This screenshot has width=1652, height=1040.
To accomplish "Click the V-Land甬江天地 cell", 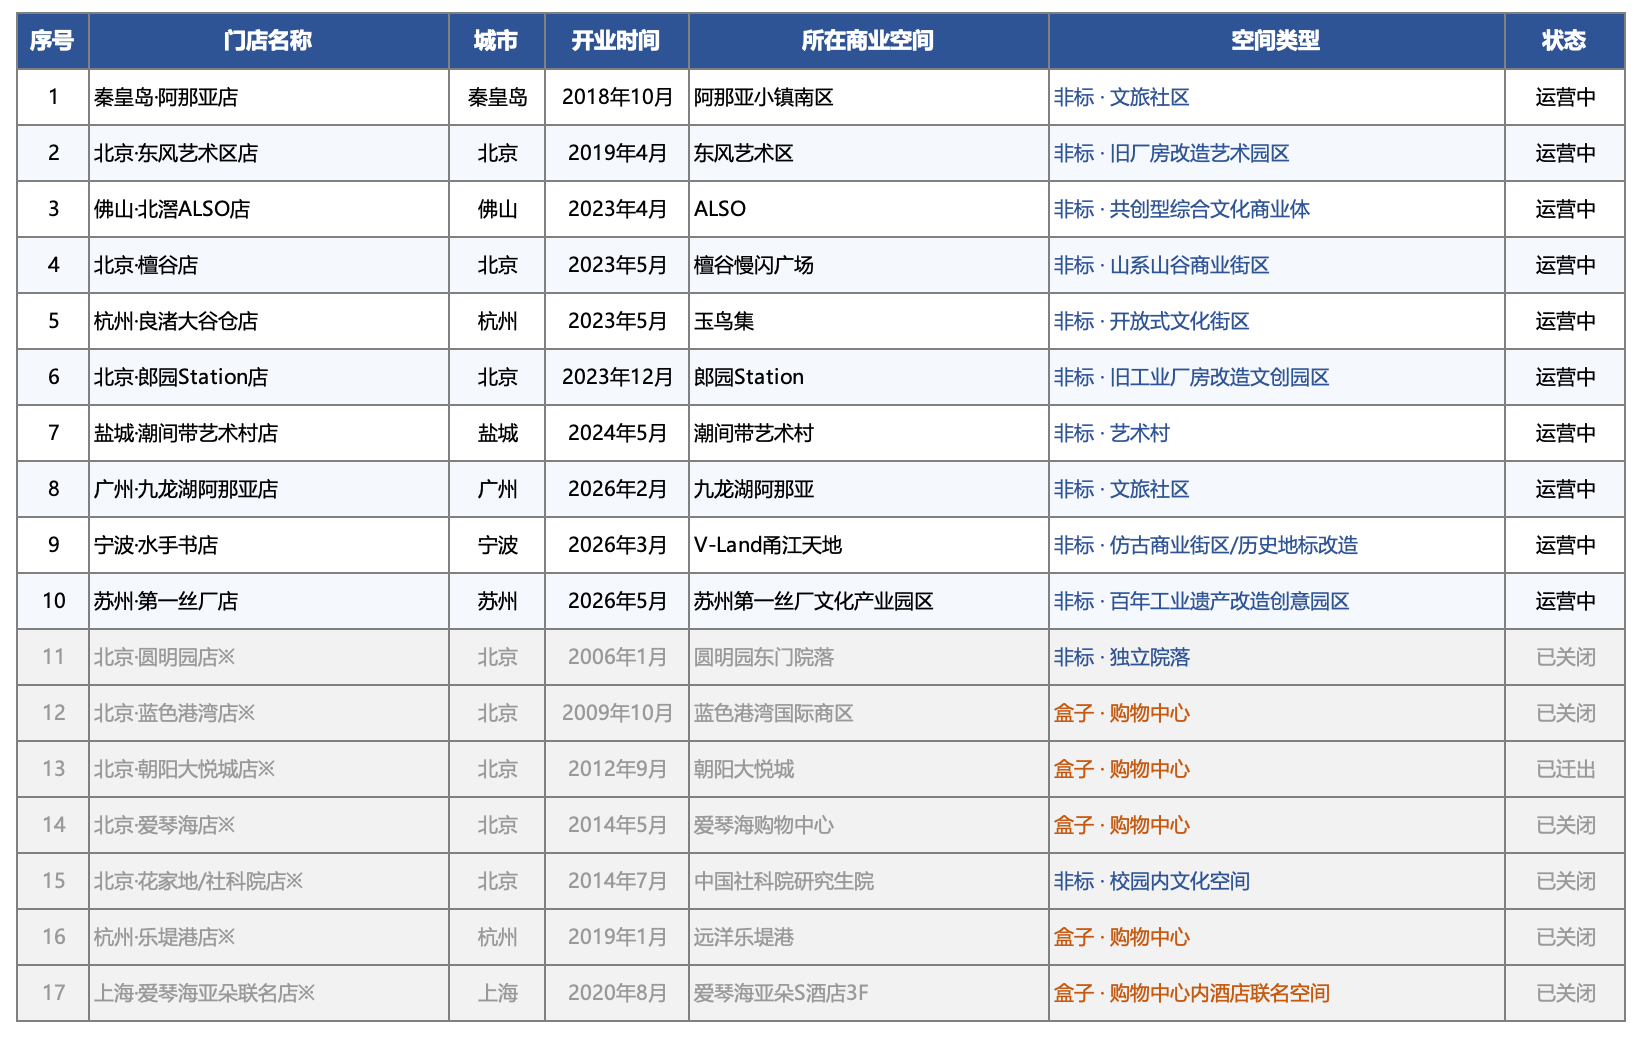I will (868, 545).
